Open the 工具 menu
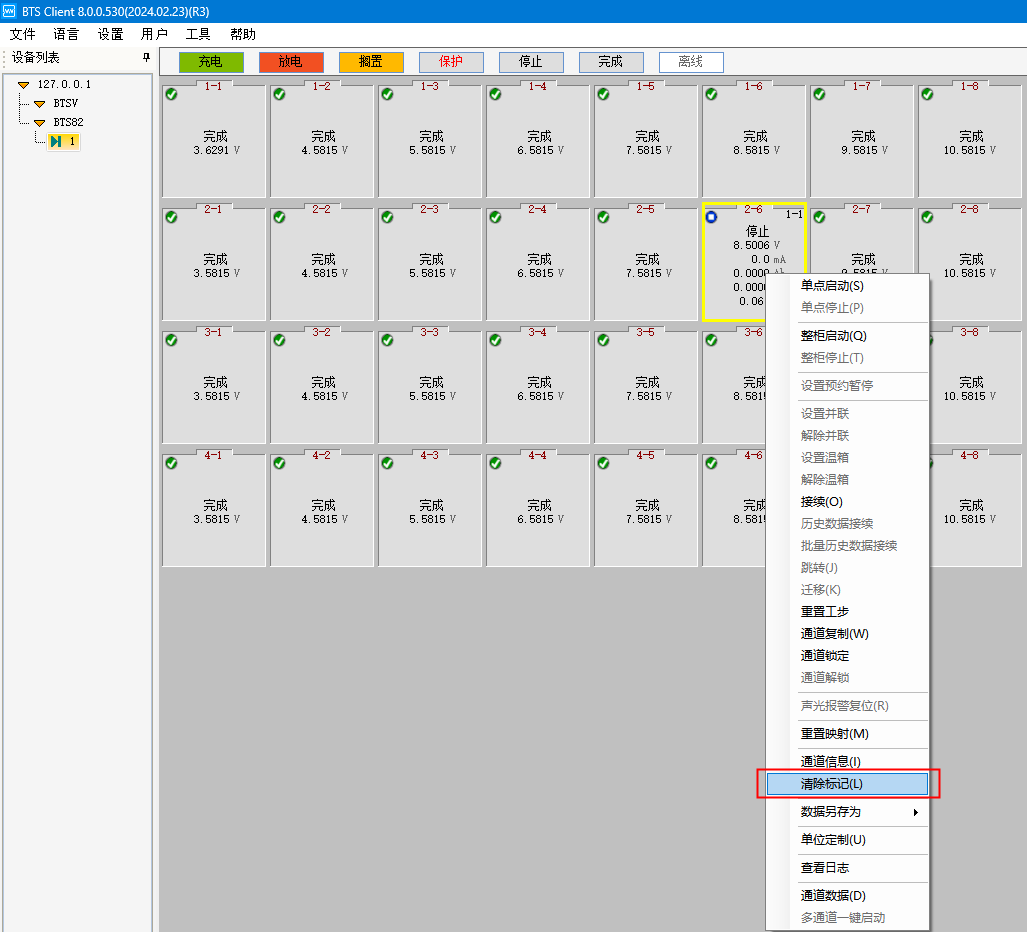This screenshot has height=932, width=1027. pos(198,34)
